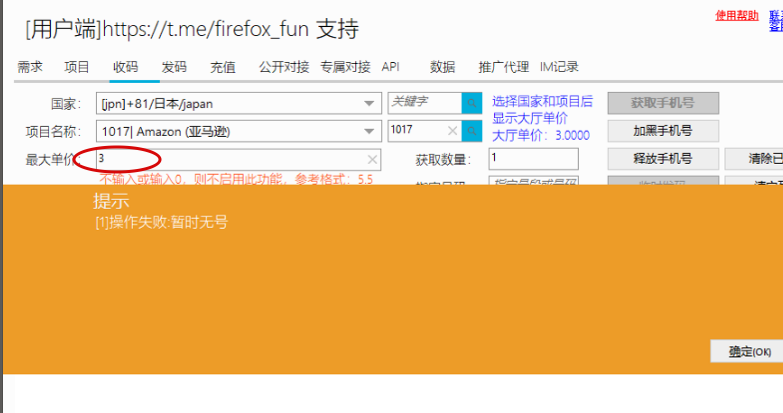Open the 项目 tab
783x413 pixels.
coord(76,67)
